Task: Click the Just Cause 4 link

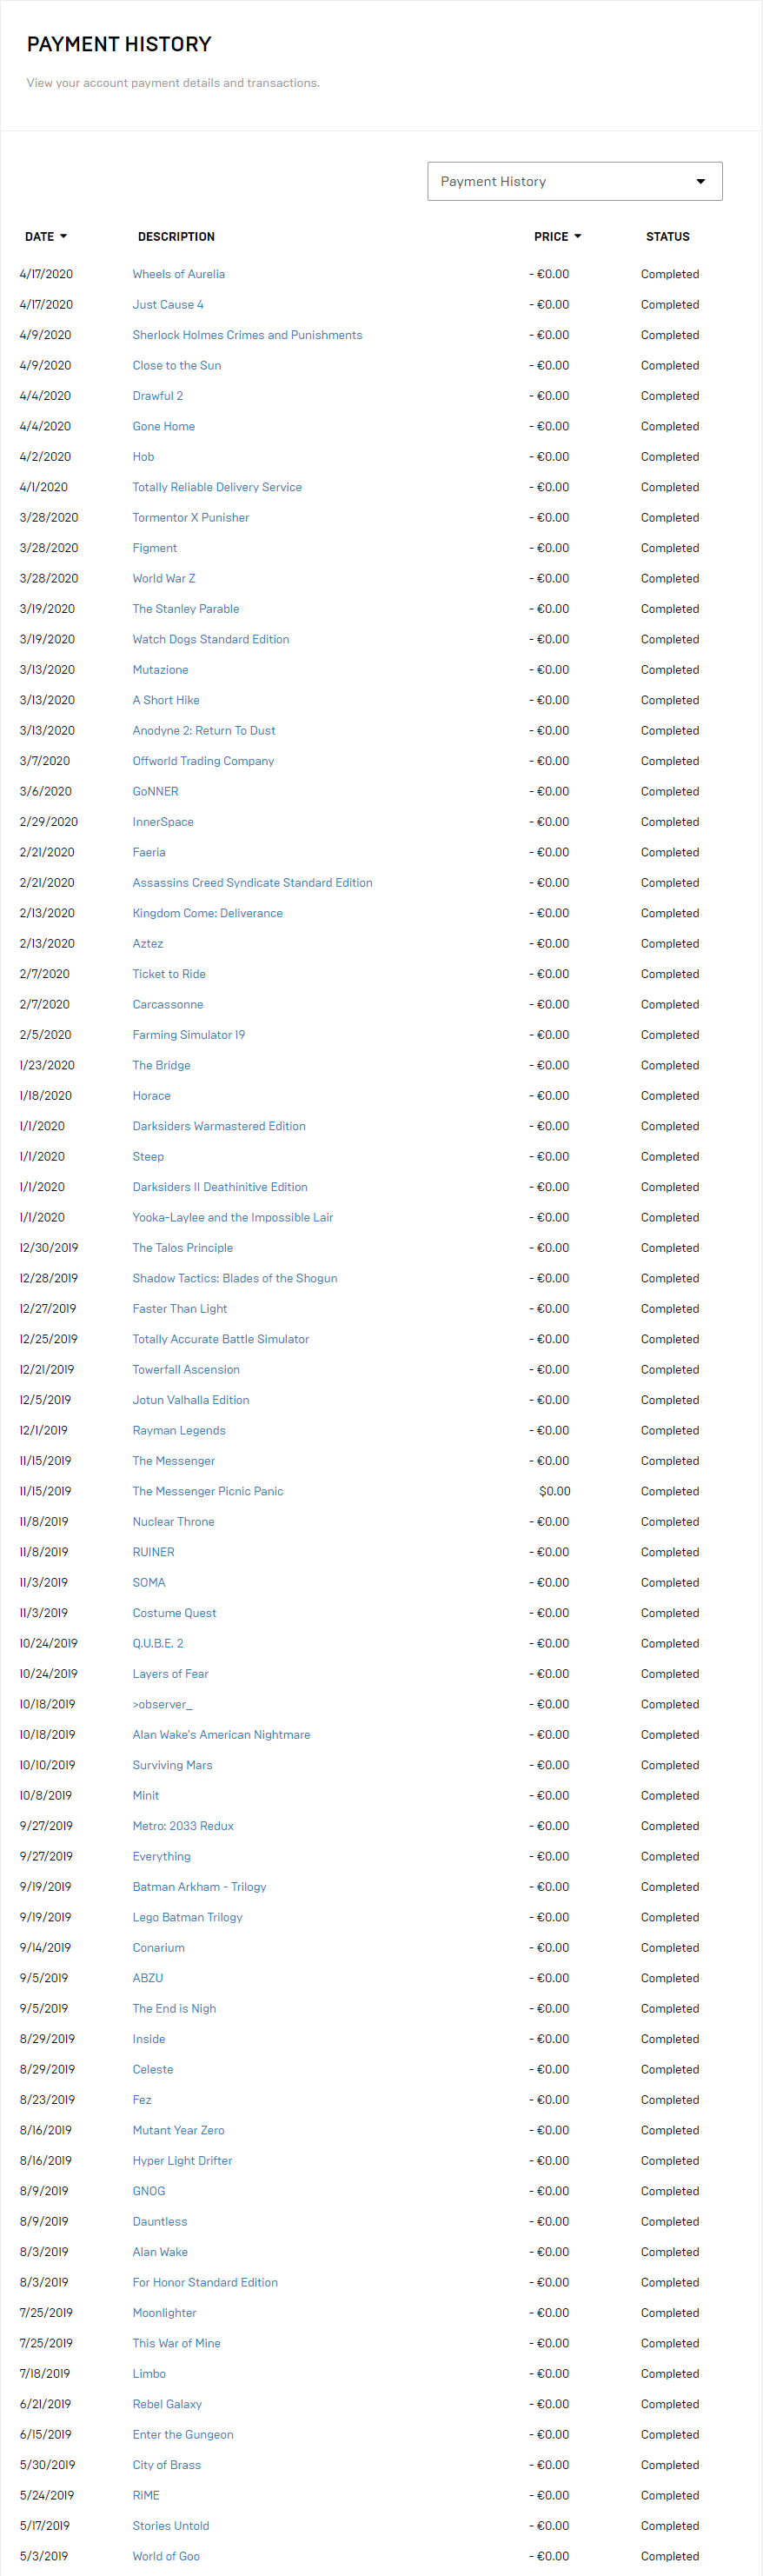Action: point(167,305)
